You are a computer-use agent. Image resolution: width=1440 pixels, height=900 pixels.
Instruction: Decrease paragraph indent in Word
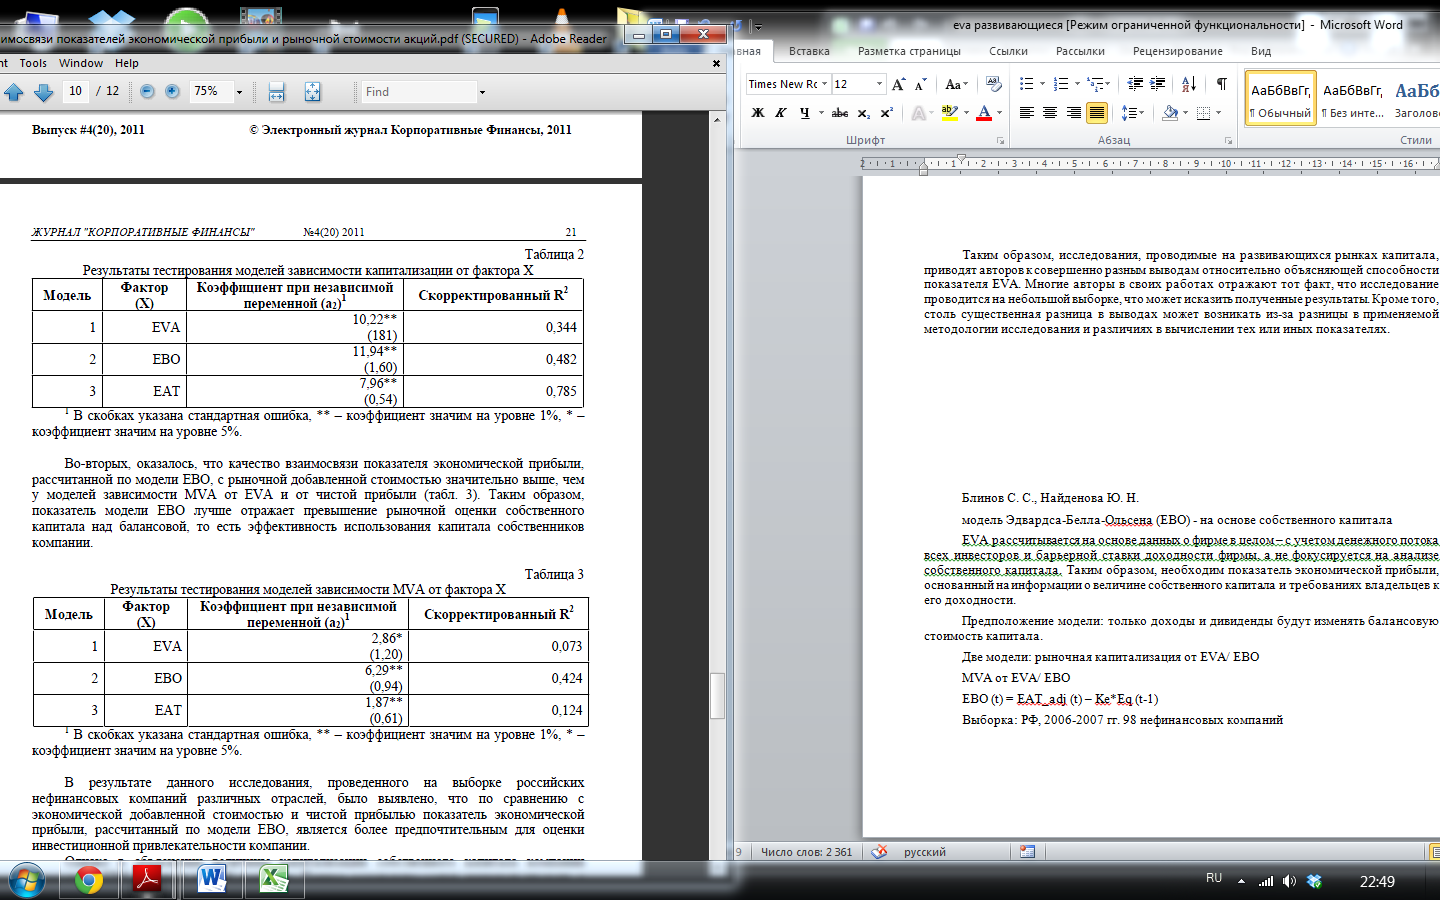coord(1135,84)
